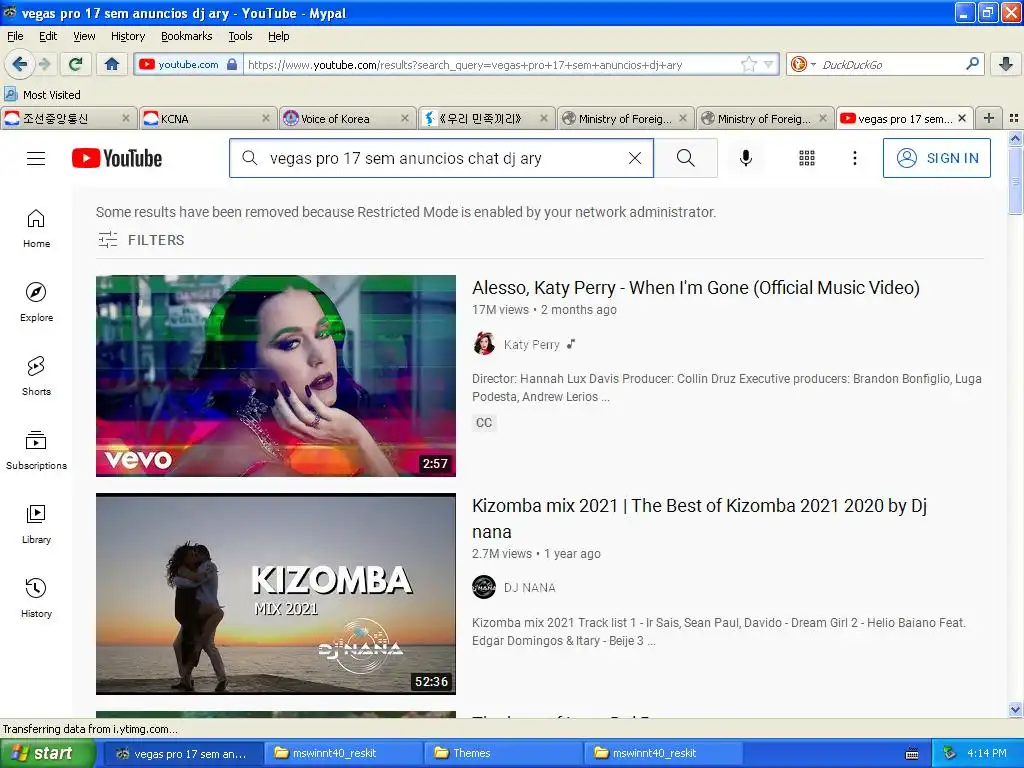Open the Kizomba Mix 2021 thumbnail
The width and height of the screenshot is (1024, 768).
(276, 594)
